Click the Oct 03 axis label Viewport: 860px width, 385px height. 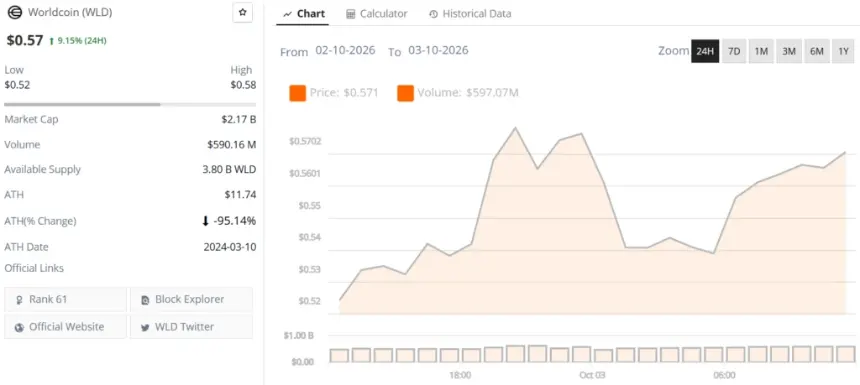click(x=592, y=376)
